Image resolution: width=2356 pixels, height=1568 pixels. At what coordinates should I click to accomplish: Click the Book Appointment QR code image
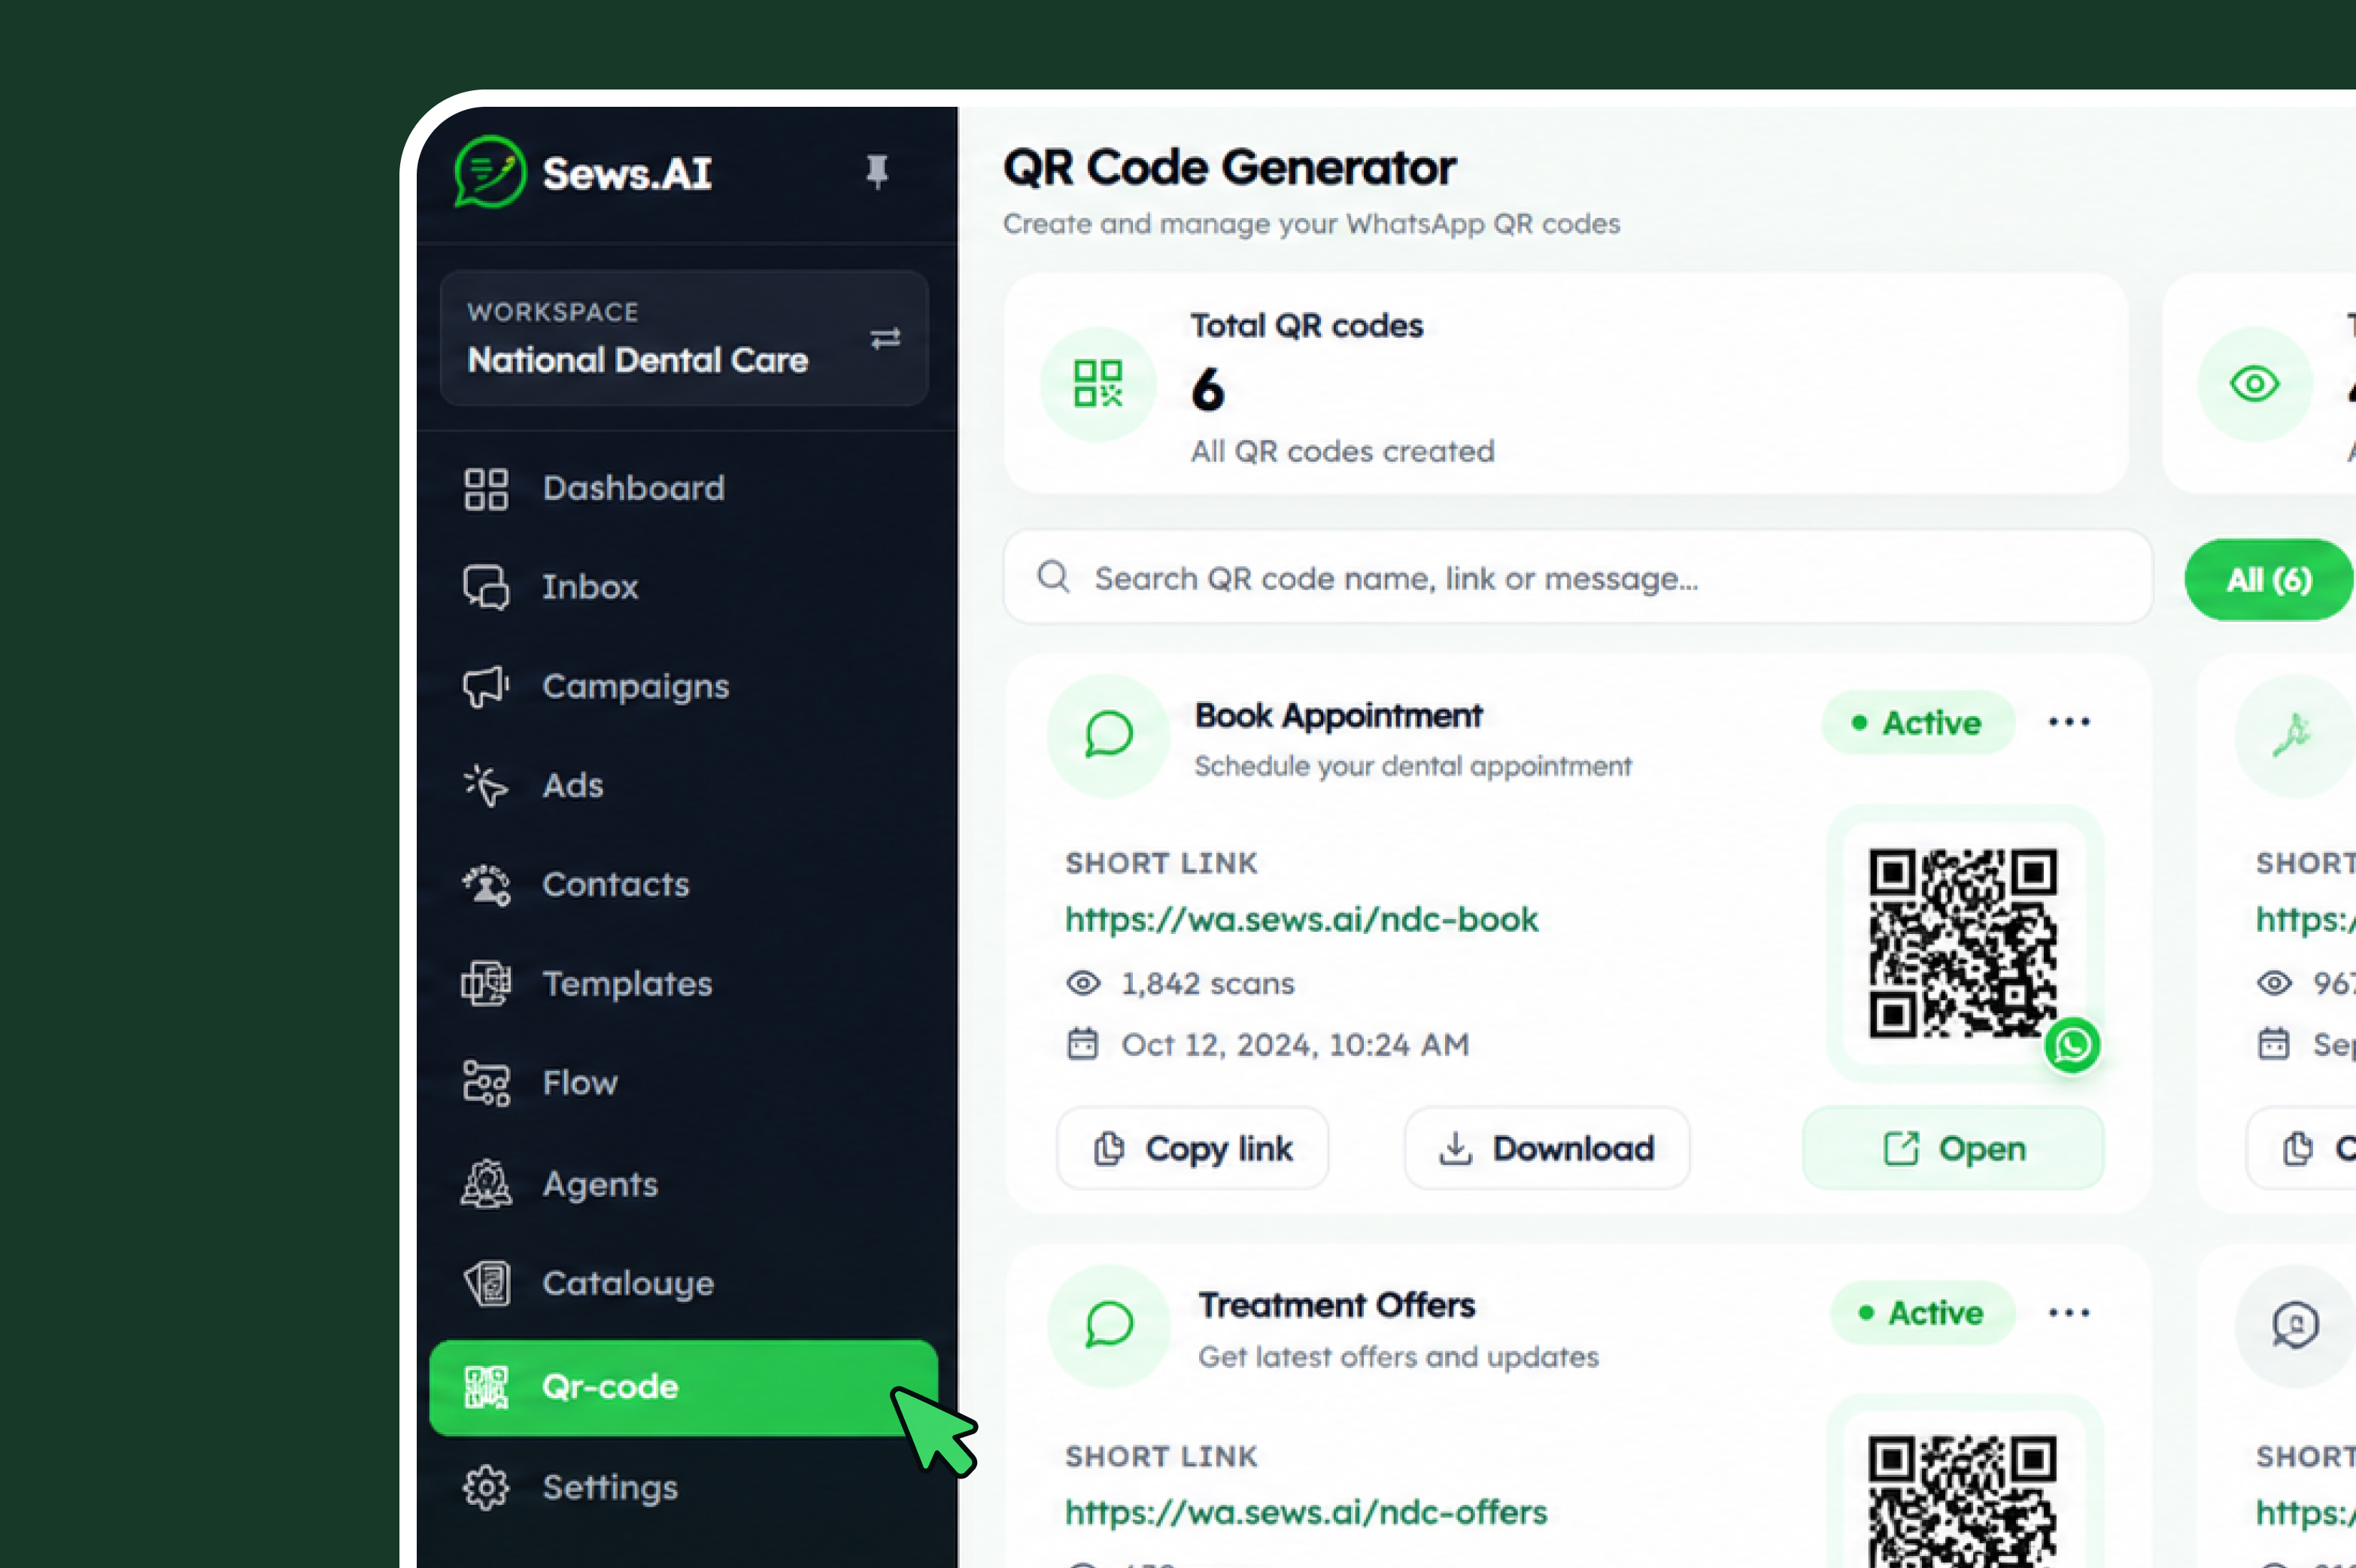1963,943
